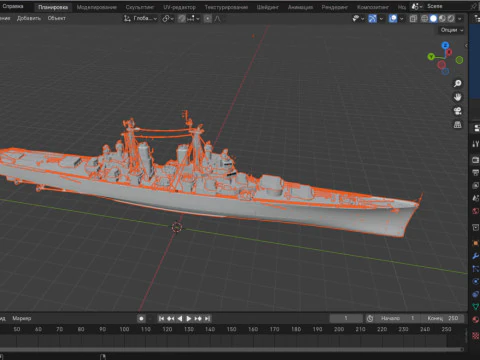Screen dimensions: 480x360
Task: Select solid viewport shading
Action: tap(433, 19)
